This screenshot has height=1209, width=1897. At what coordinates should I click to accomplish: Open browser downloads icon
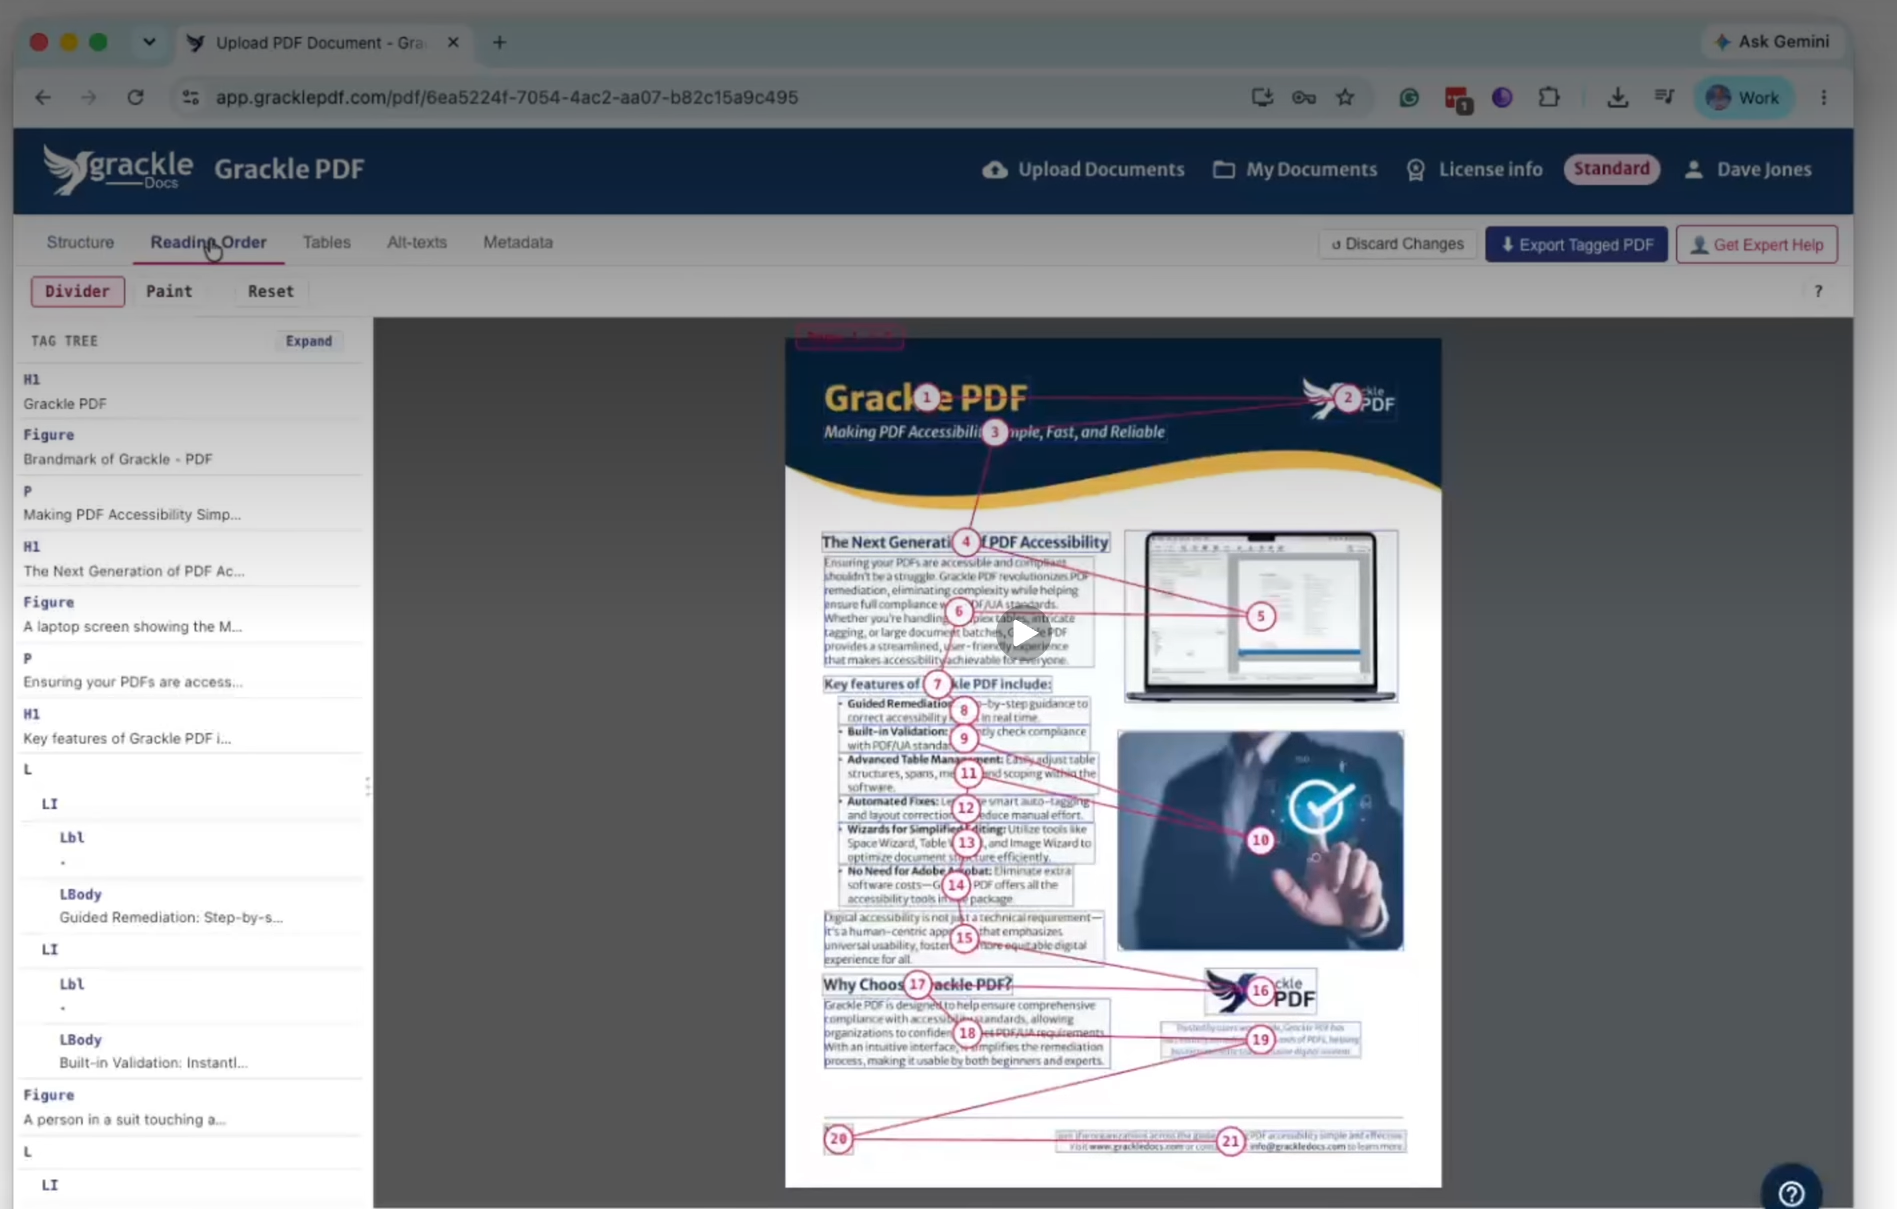click(1617, 97)
